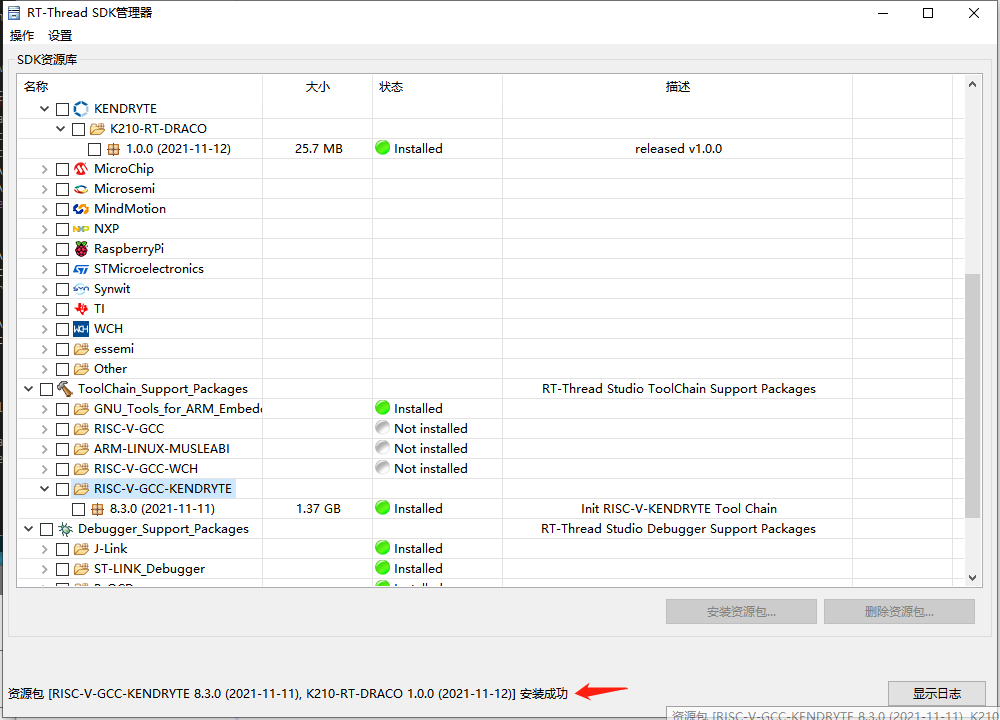The width and height of the screenshot is (1000, 720).
Task: Click the GNU_Tools_for_ARM folder icon
Action: (81, 409)
